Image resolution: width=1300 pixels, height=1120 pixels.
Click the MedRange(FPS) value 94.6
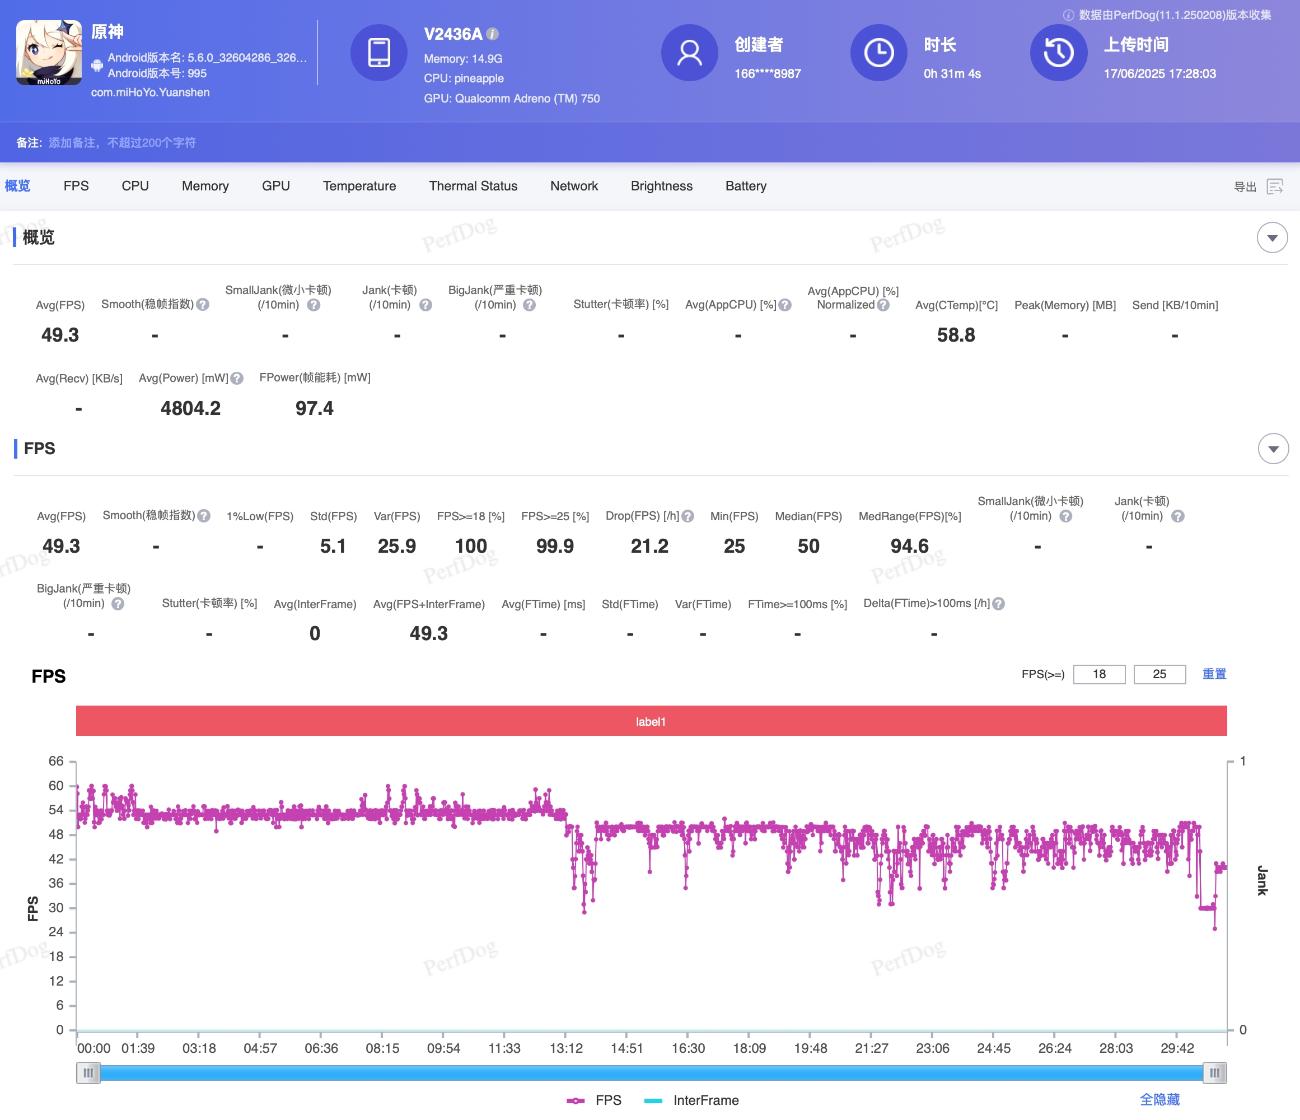pyautogui.click(x=909, y=546)
